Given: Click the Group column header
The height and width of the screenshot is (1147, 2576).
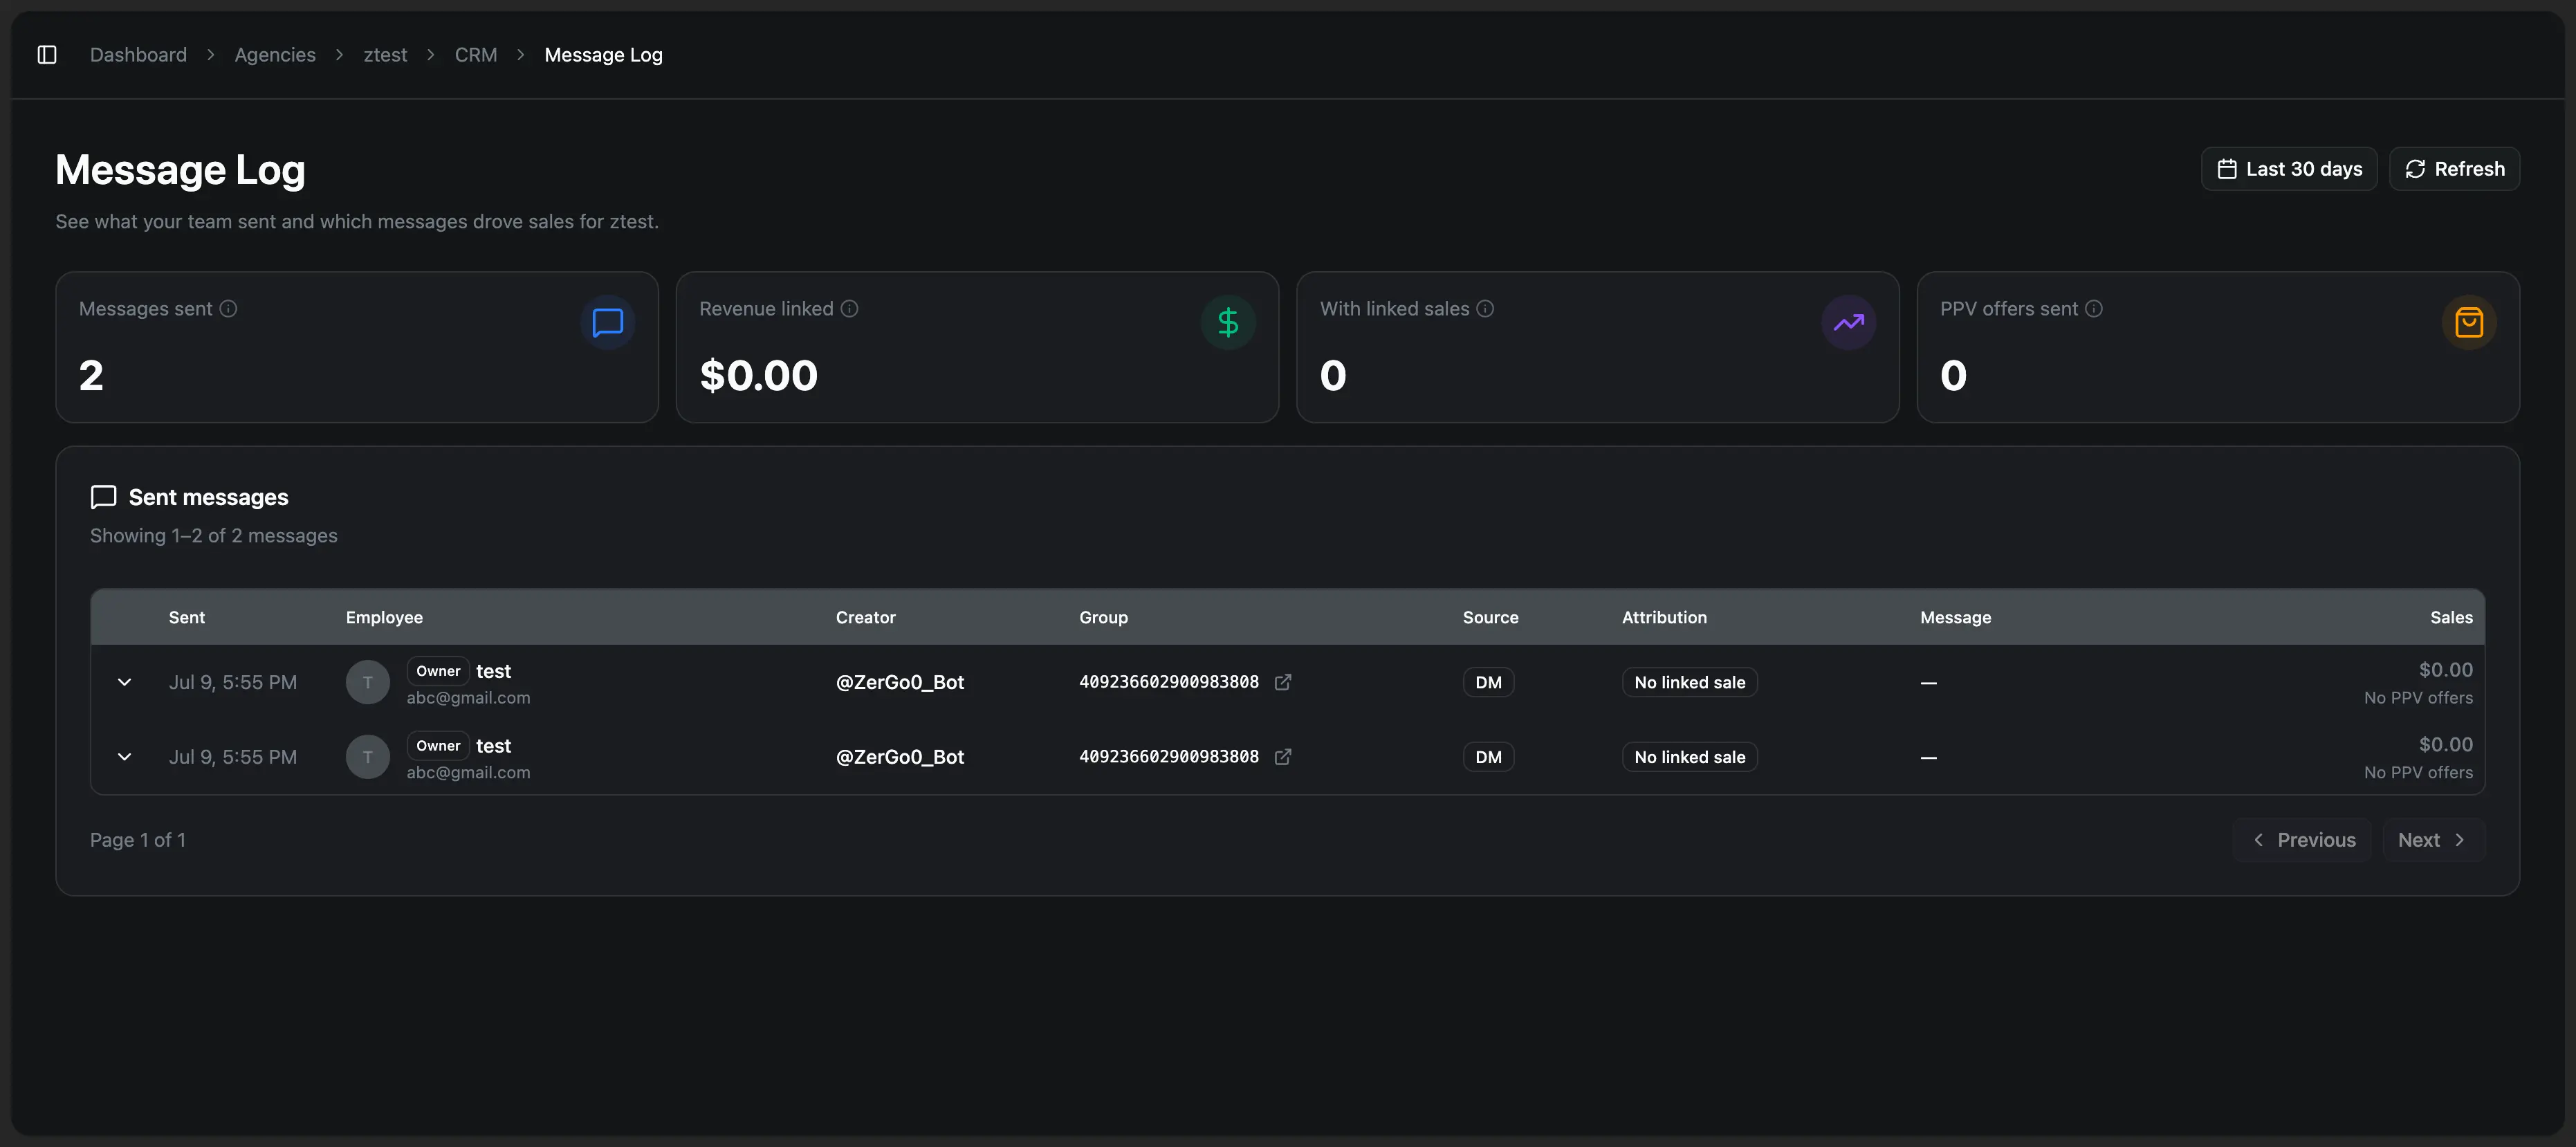Looking at the screenshot, I should coord(1103,617).
